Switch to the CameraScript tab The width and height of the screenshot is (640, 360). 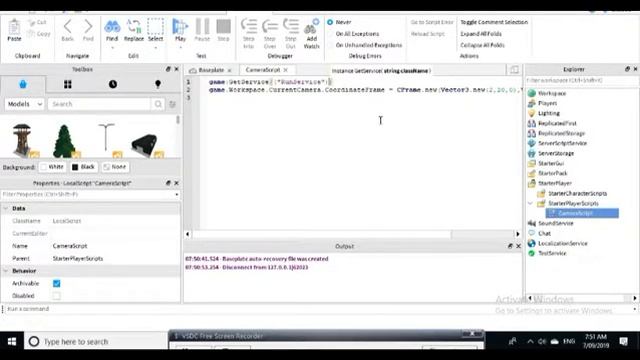[263, 70]
